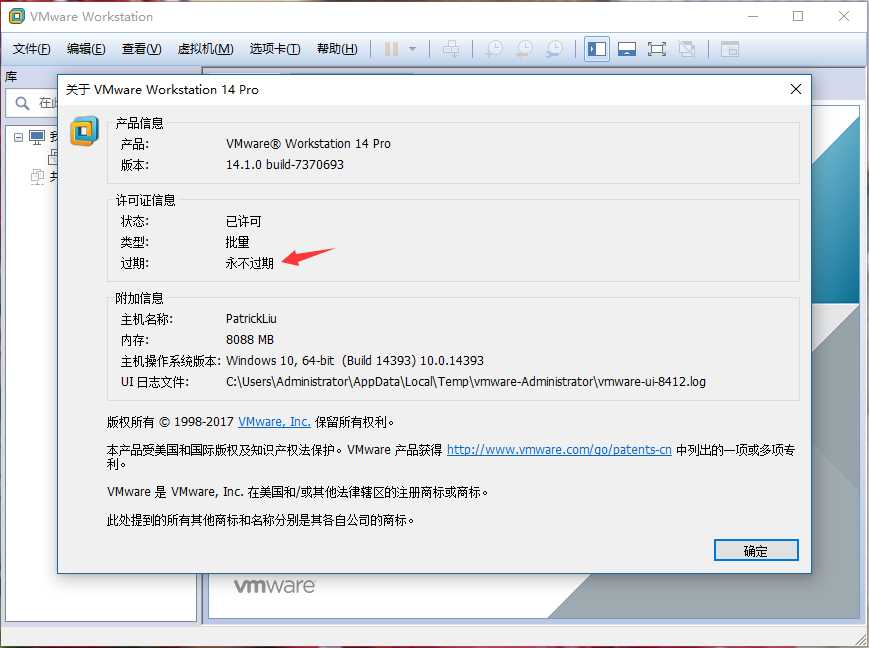The height and width of the screenshot is (648, 869).
Task: Click the Windows 10, 64-bit OS version text
Action: pos(355,361)
